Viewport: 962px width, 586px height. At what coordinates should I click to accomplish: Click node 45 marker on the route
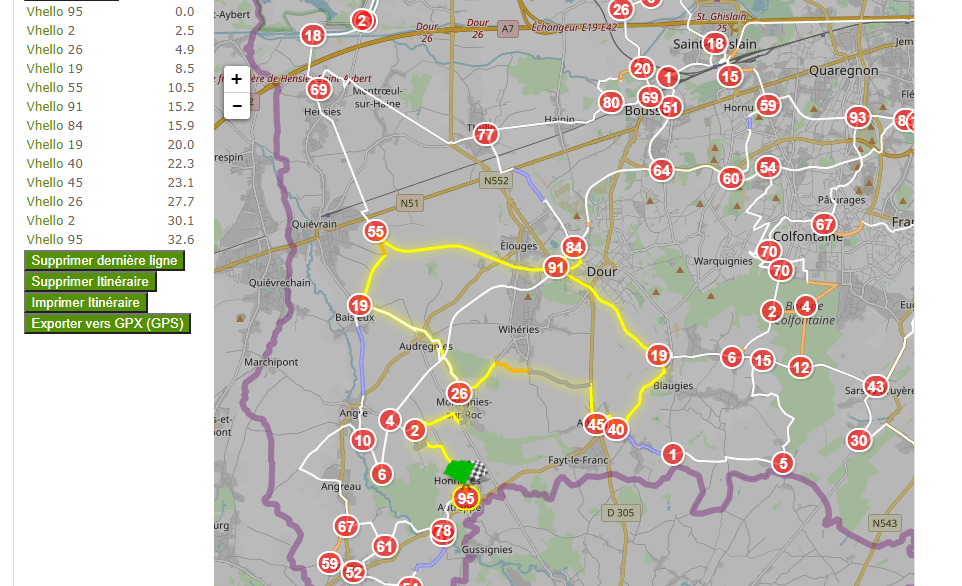tap(596, 425)
